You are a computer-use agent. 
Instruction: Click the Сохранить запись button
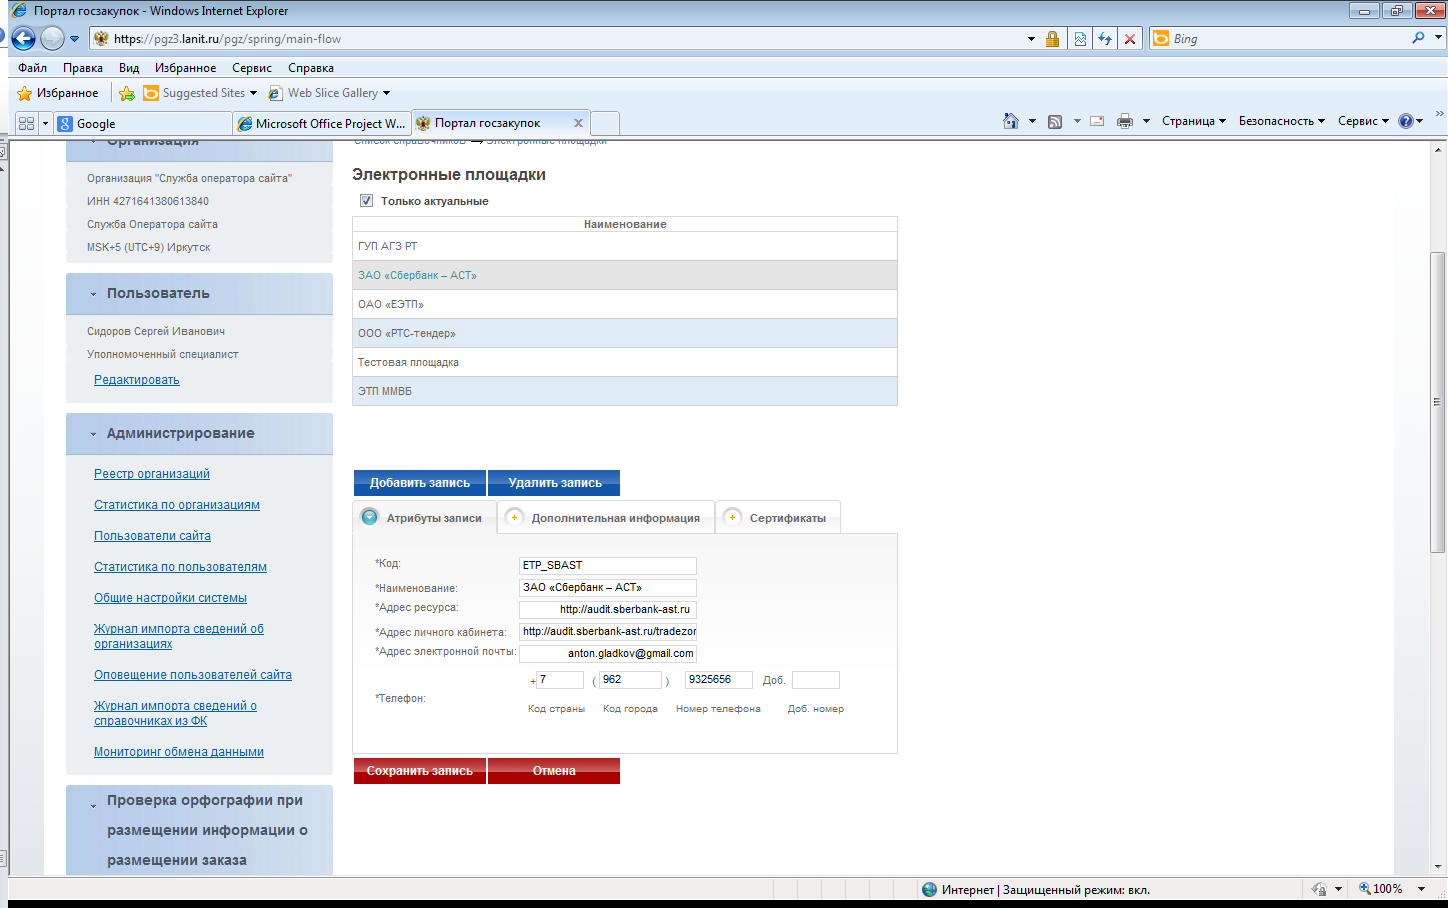(x=420, y=771)
